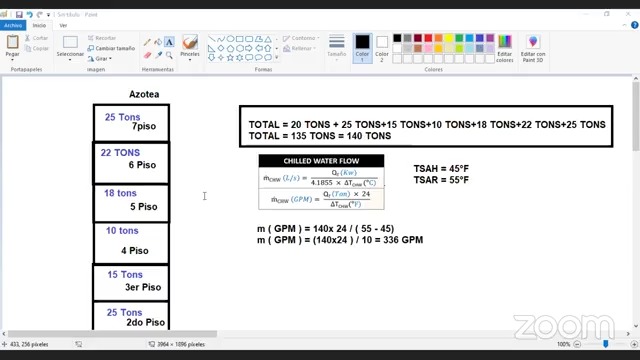This screenshot has height=360, width=640.
Task: Open Paint Help question mark icon
Action: point(635,25)
